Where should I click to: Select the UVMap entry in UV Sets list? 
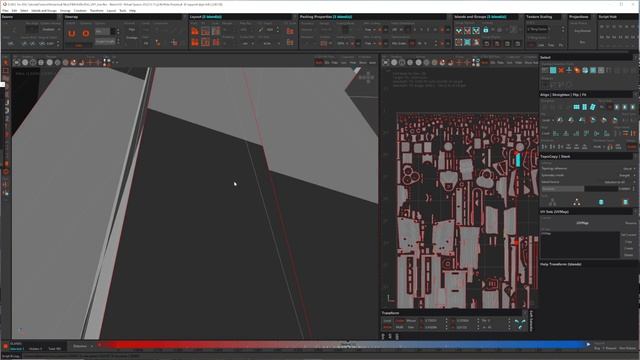point(546,234)
